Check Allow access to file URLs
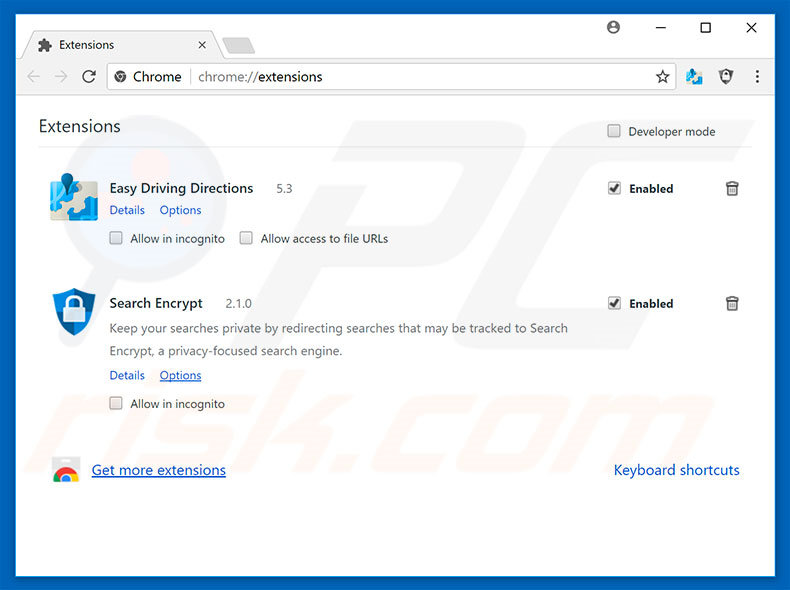Image resolution: width=790 pixels, height=590 pixels. pyautogui.click(x=246, y=238)
